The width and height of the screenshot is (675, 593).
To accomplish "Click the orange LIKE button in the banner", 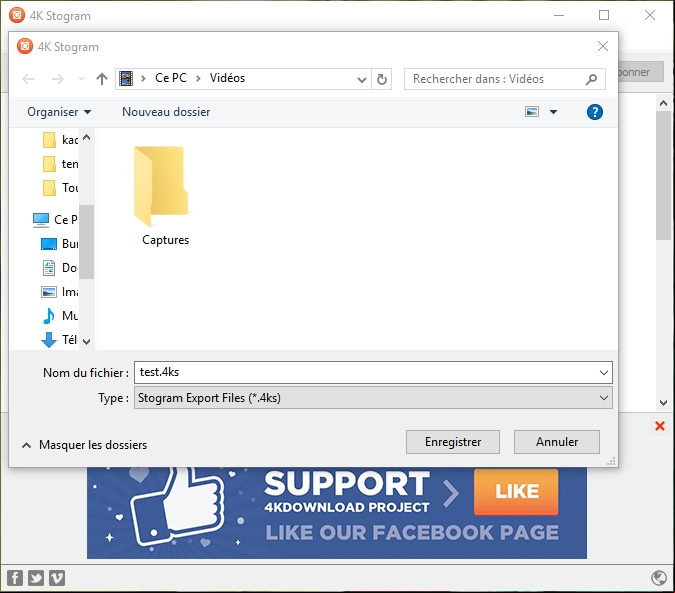I will click(x=516, y=492).
